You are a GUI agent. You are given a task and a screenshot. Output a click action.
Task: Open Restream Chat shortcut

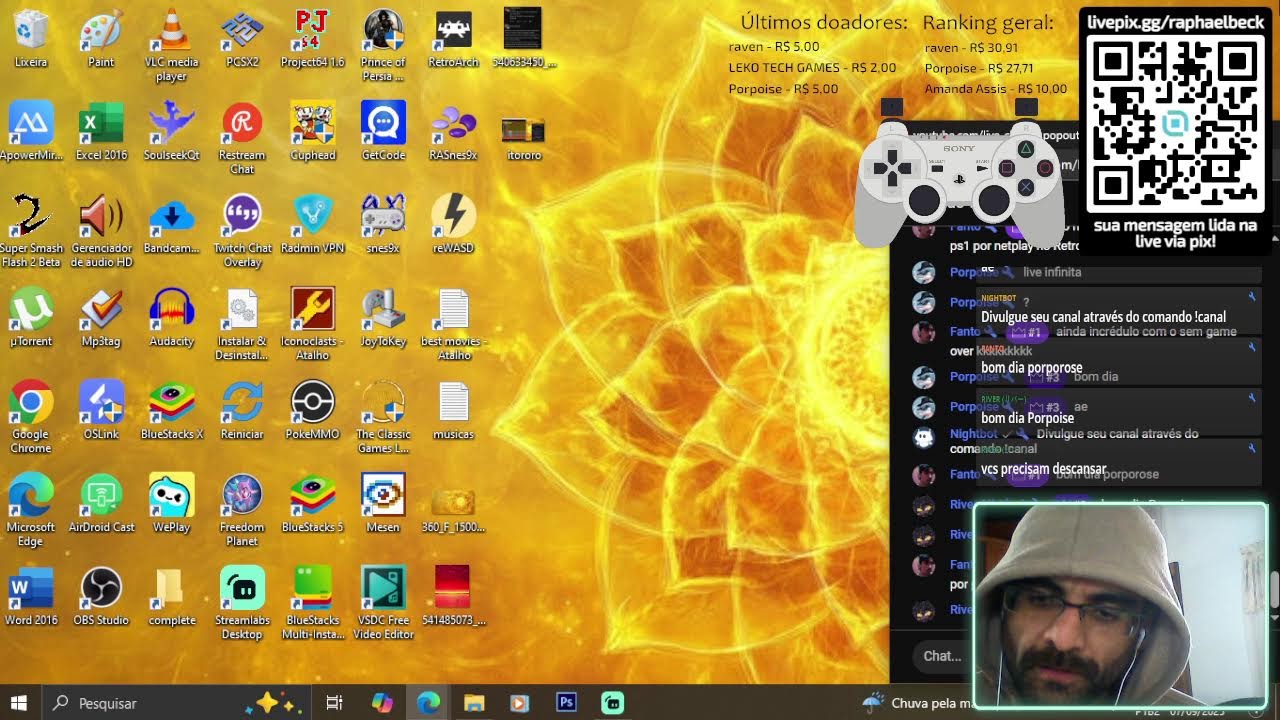tap(242, 139)
